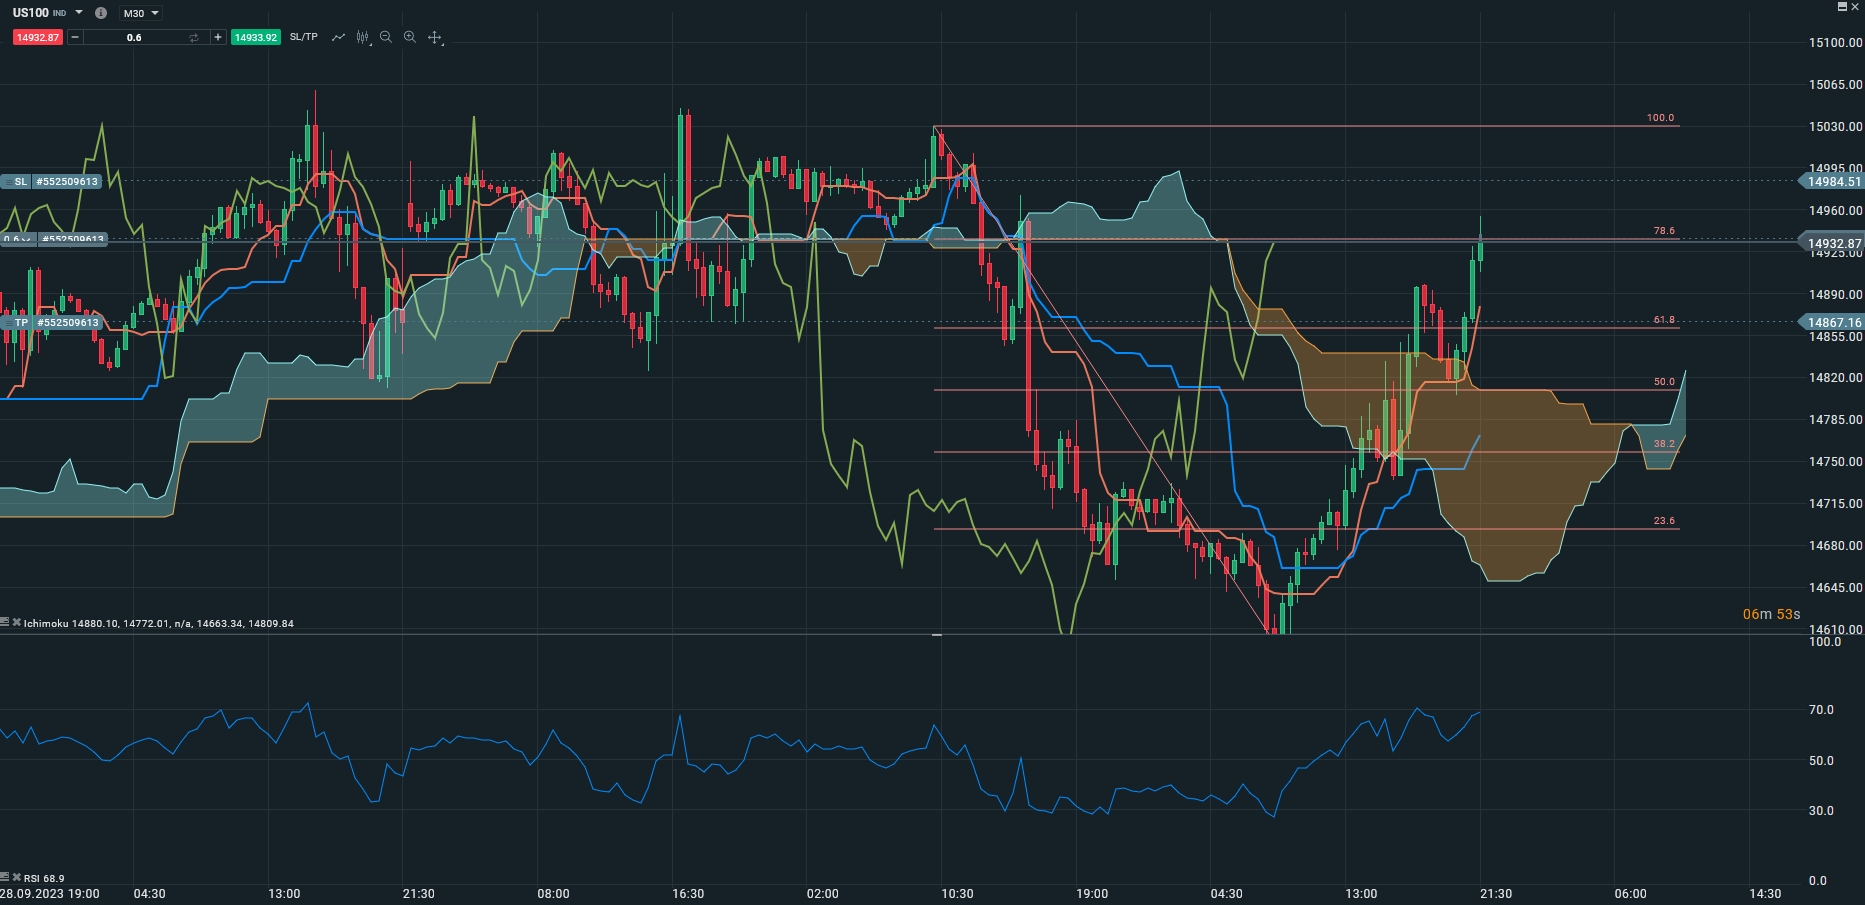Click the 0.6 trade volume input field
Screen dimensions: 1865x905
[x=135, y=37]
